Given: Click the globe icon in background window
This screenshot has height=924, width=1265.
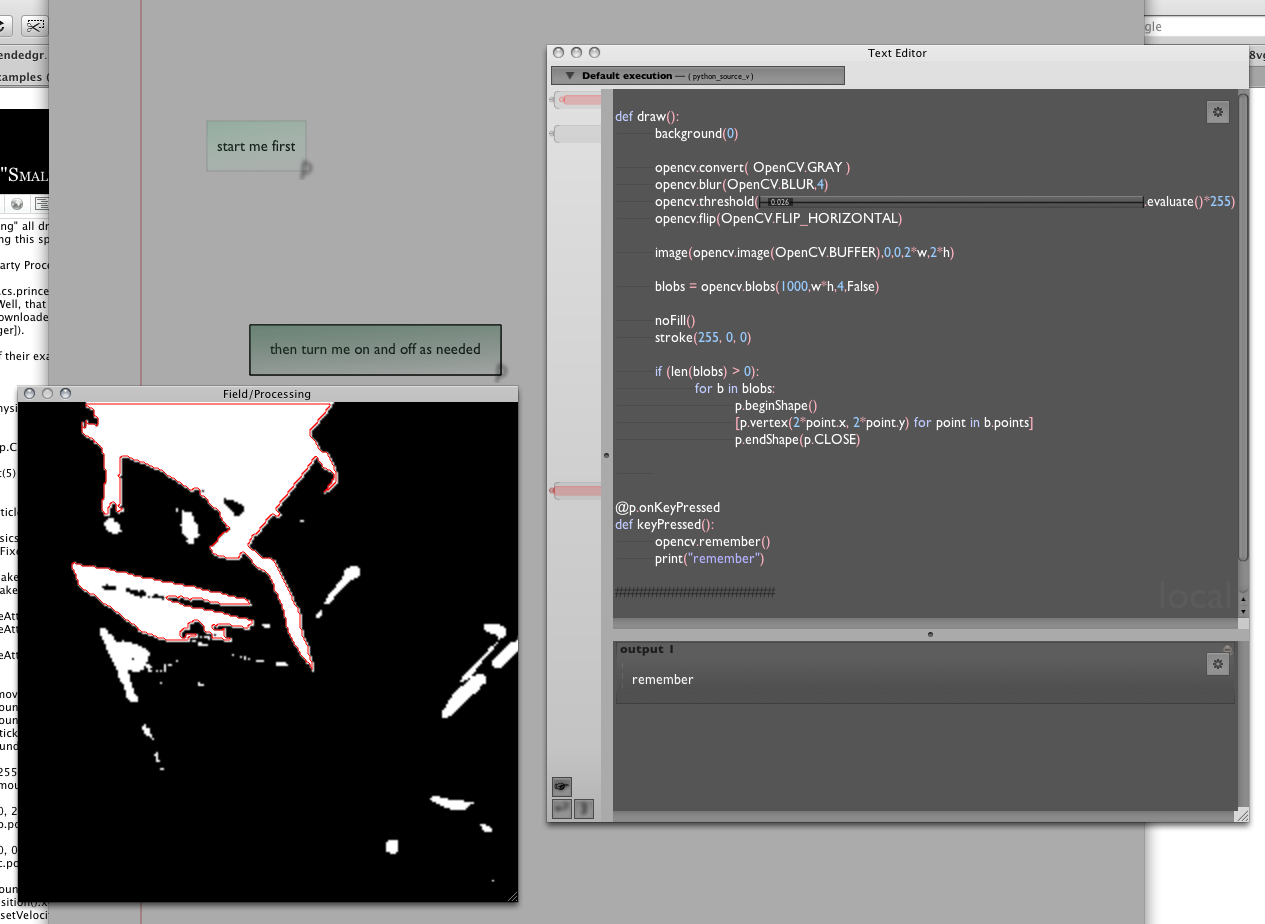Looking at the screenshot, I should point(17,204).
